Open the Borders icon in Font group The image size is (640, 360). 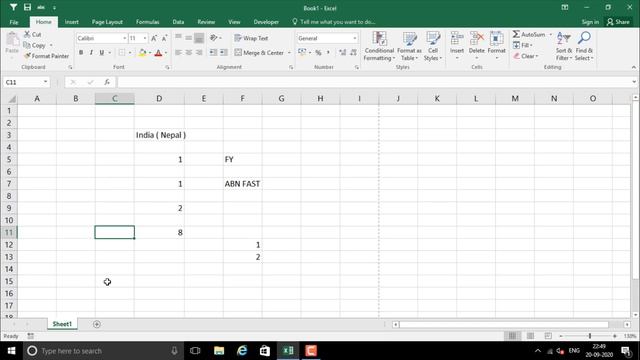click(122, 53)
